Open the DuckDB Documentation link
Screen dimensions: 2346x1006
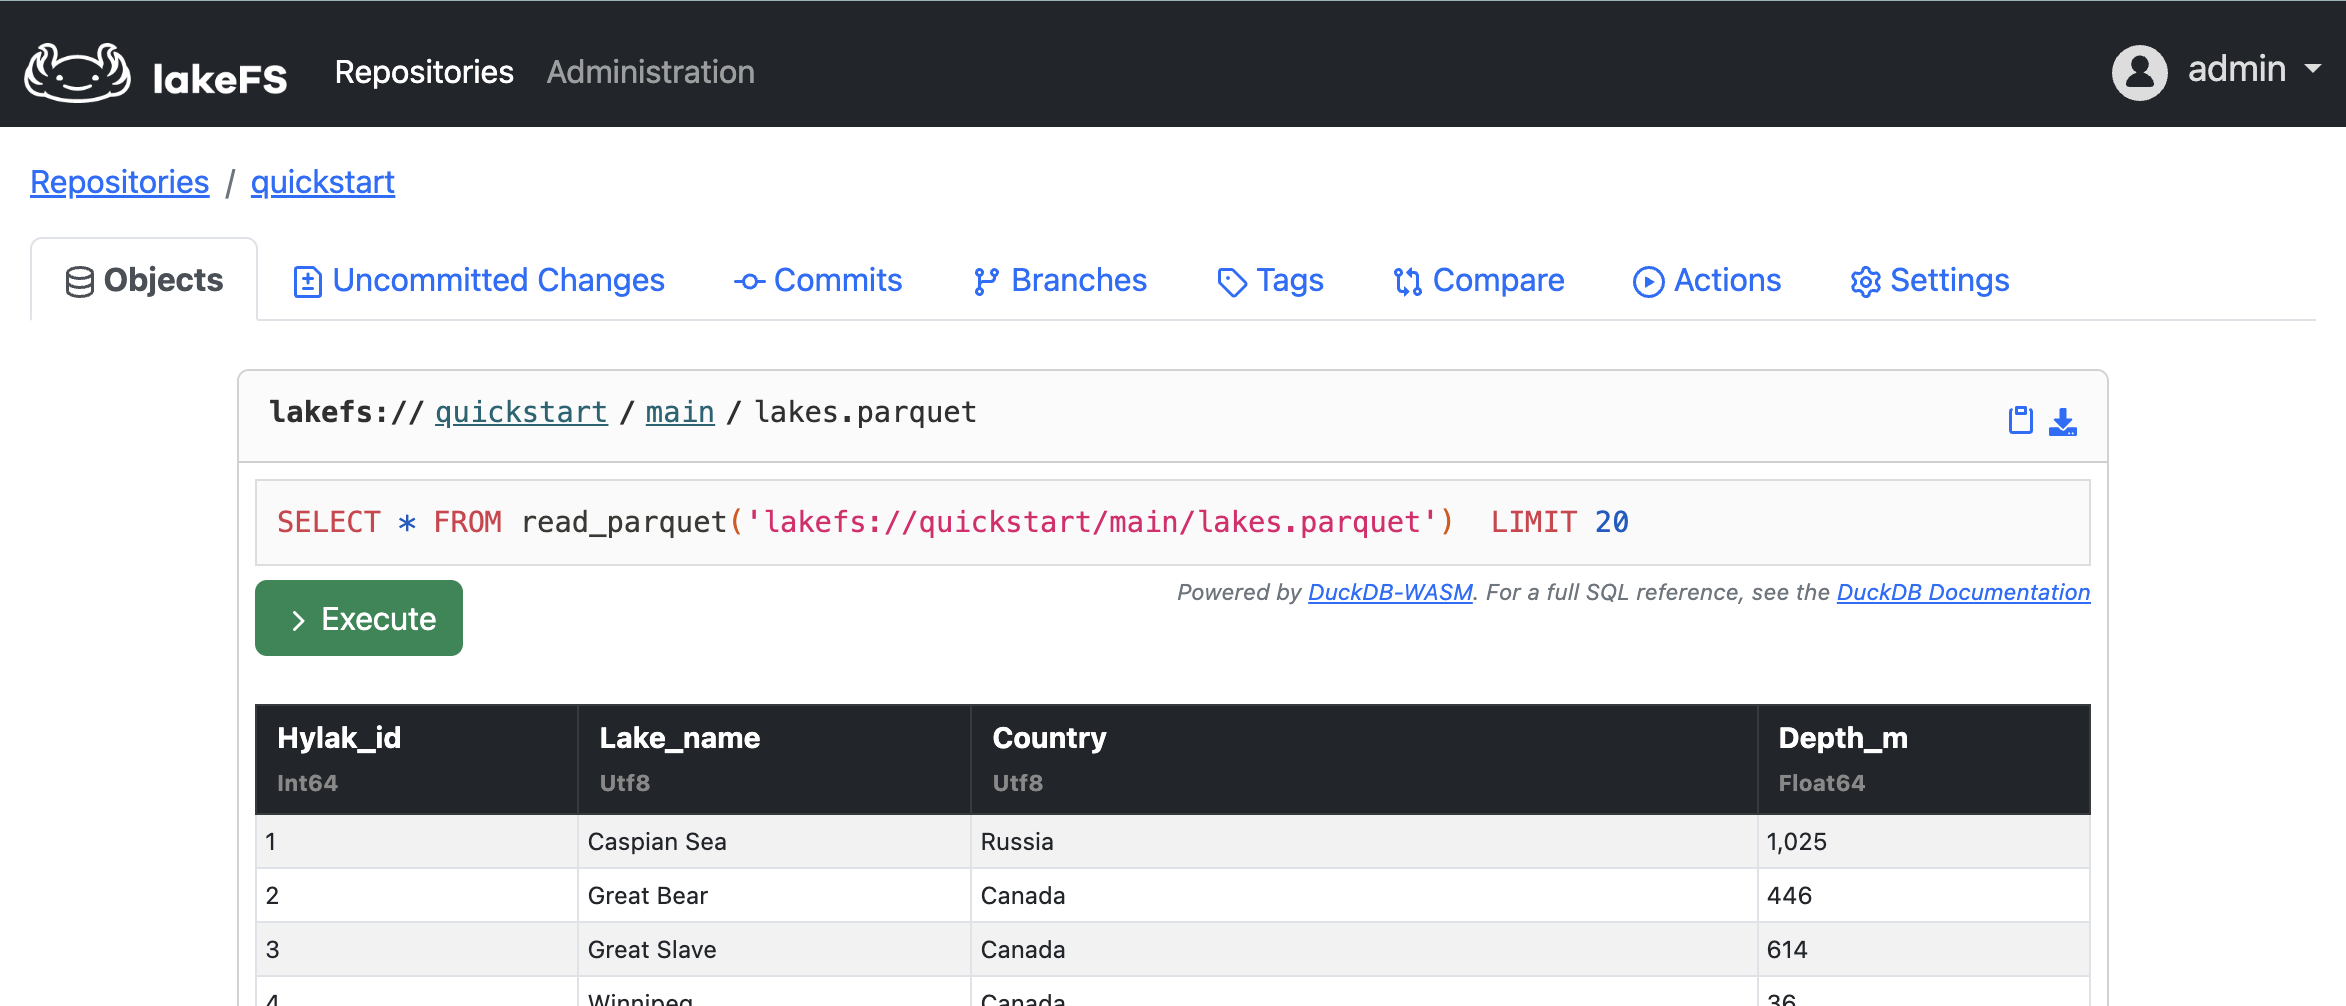pyautogui.click(x=1961, y=592)
